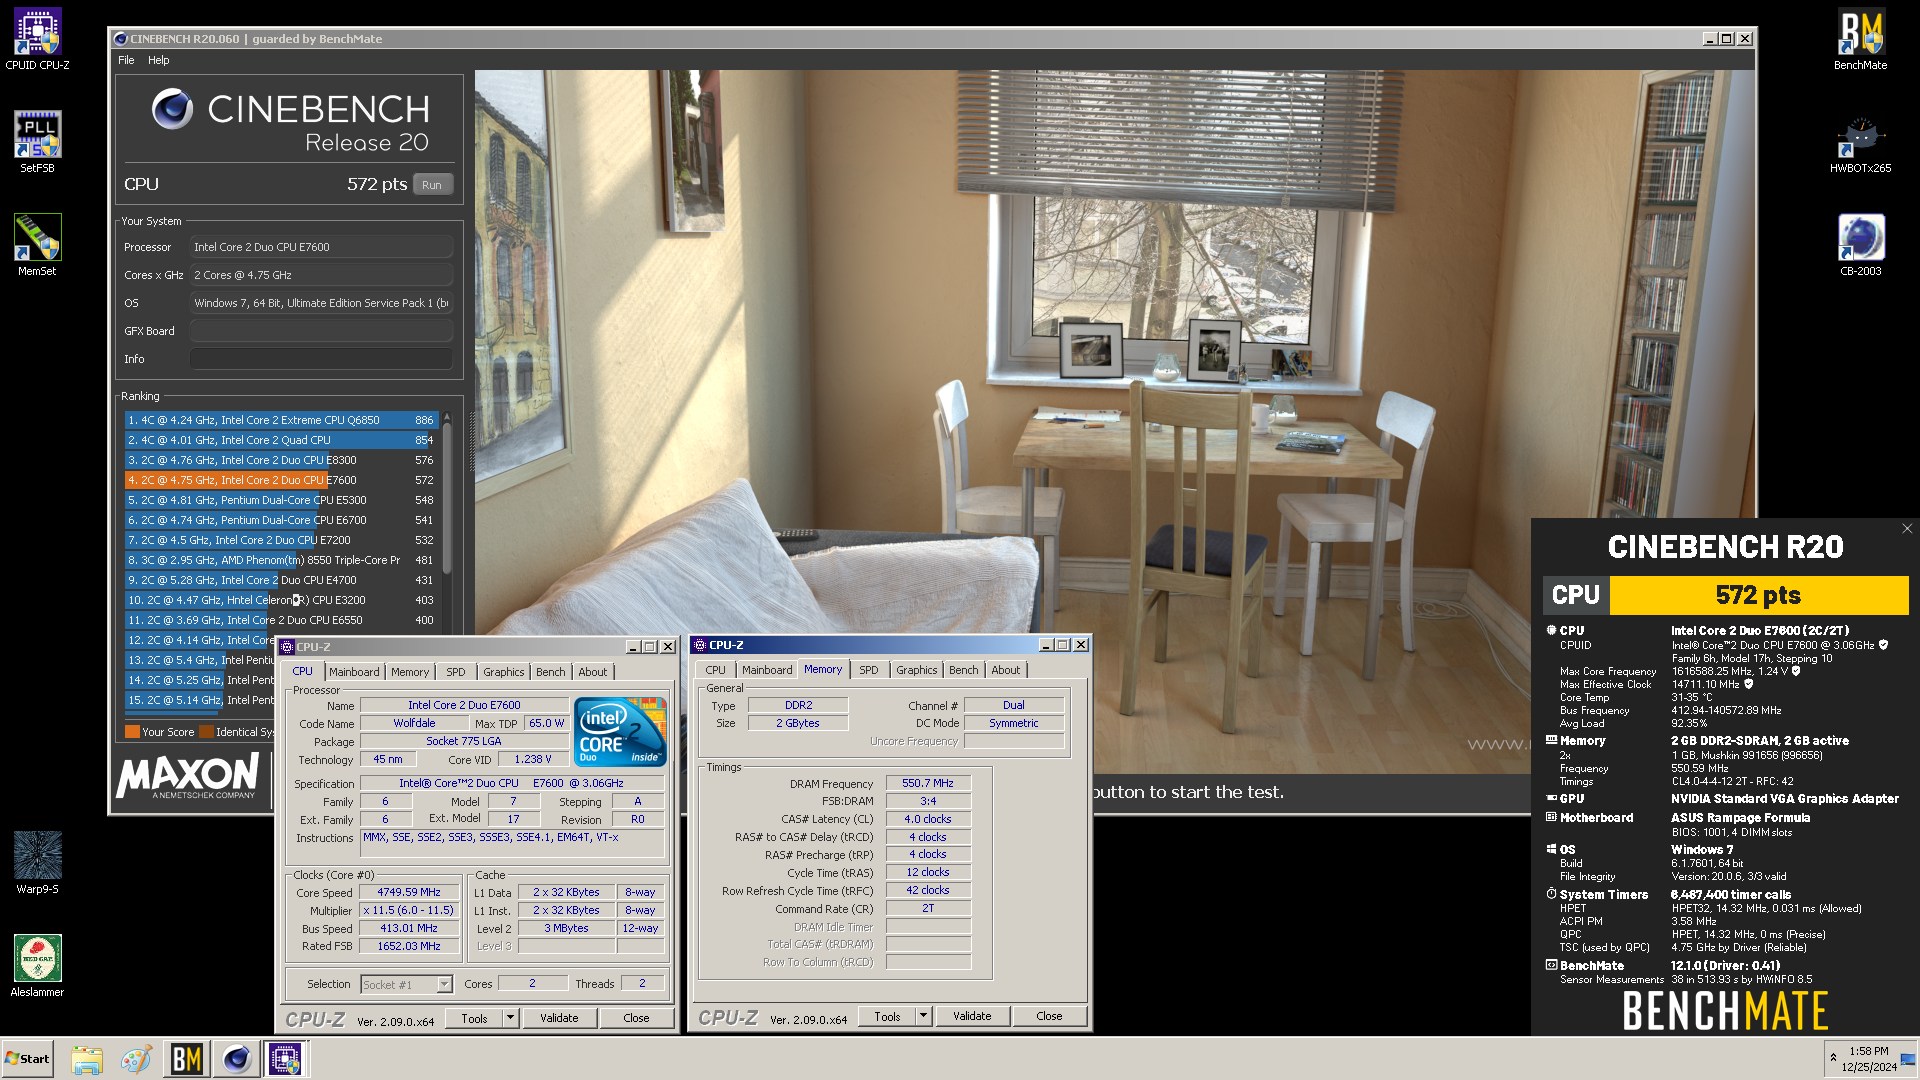Click the Cinebench ranking list scrollbar
Viewport: 1920px width, 1080px height.
pyautogui.click(x=446, y=500)
